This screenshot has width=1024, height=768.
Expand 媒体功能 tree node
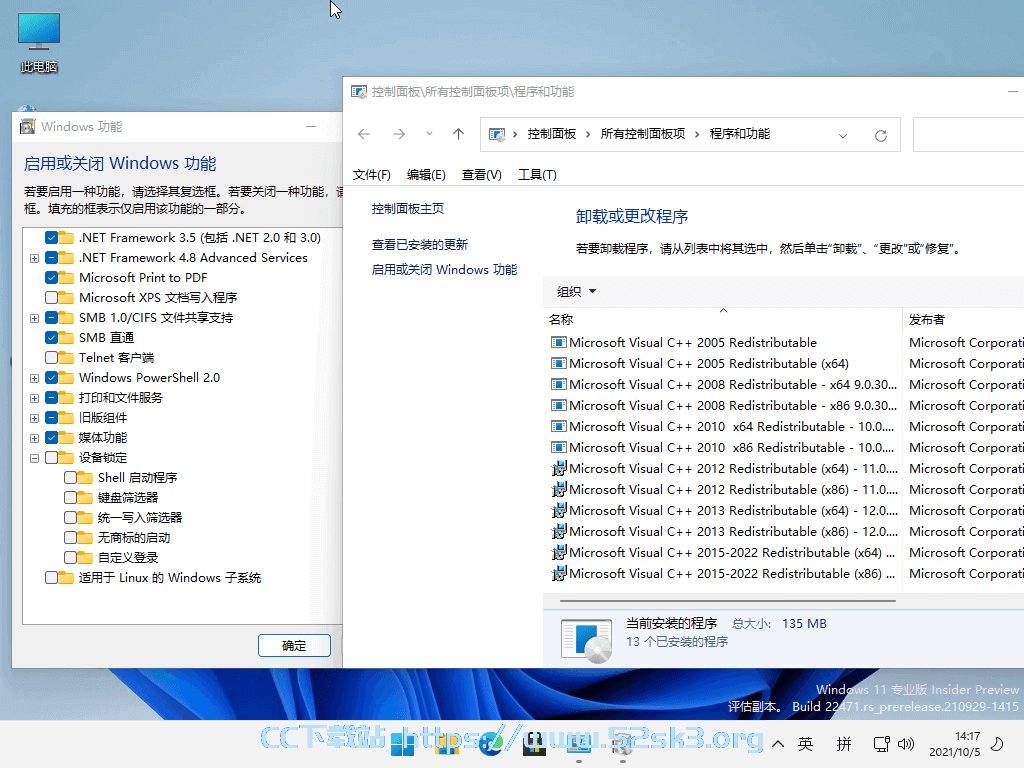click(35, 438)
